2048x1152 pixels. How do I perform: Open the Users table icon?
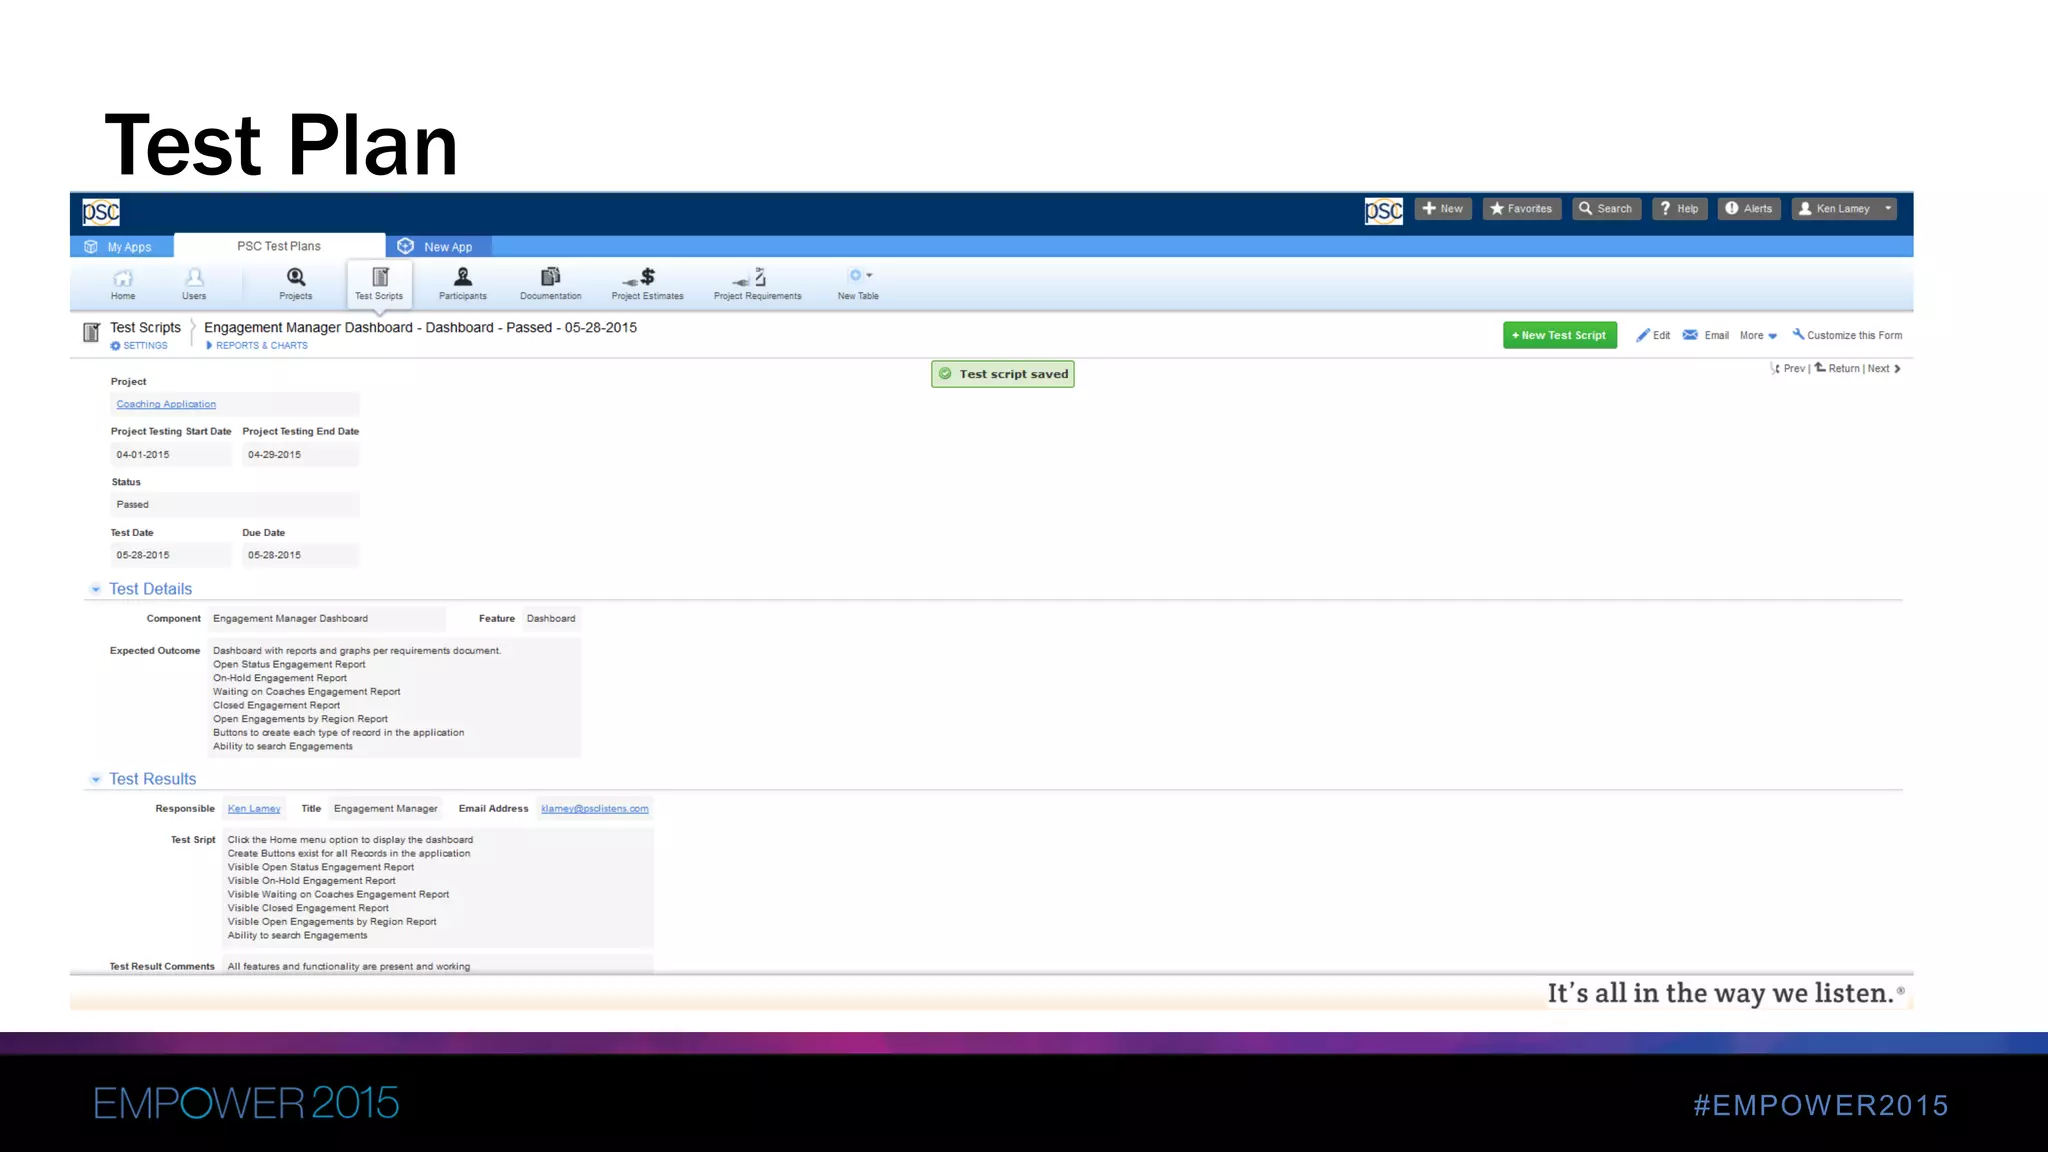click(194, 278)
